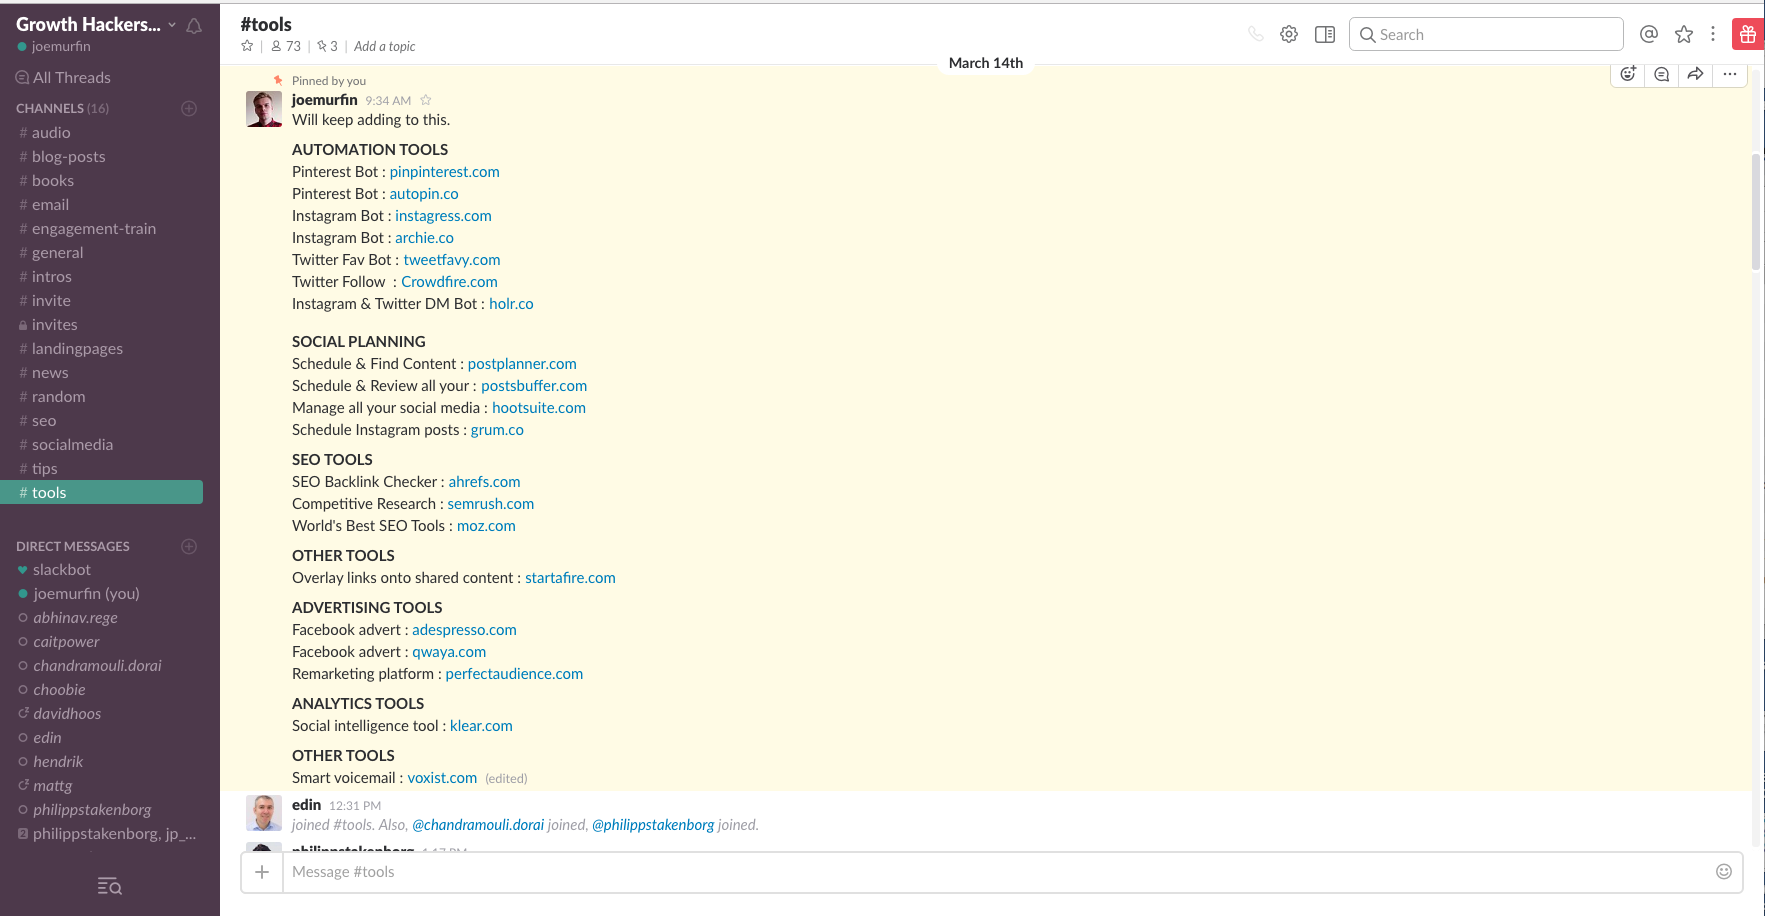The width and height of the screenshot is (1765, 916).
Task: Click the @chandramouli.dorai mention
Action: coord(478,825)
